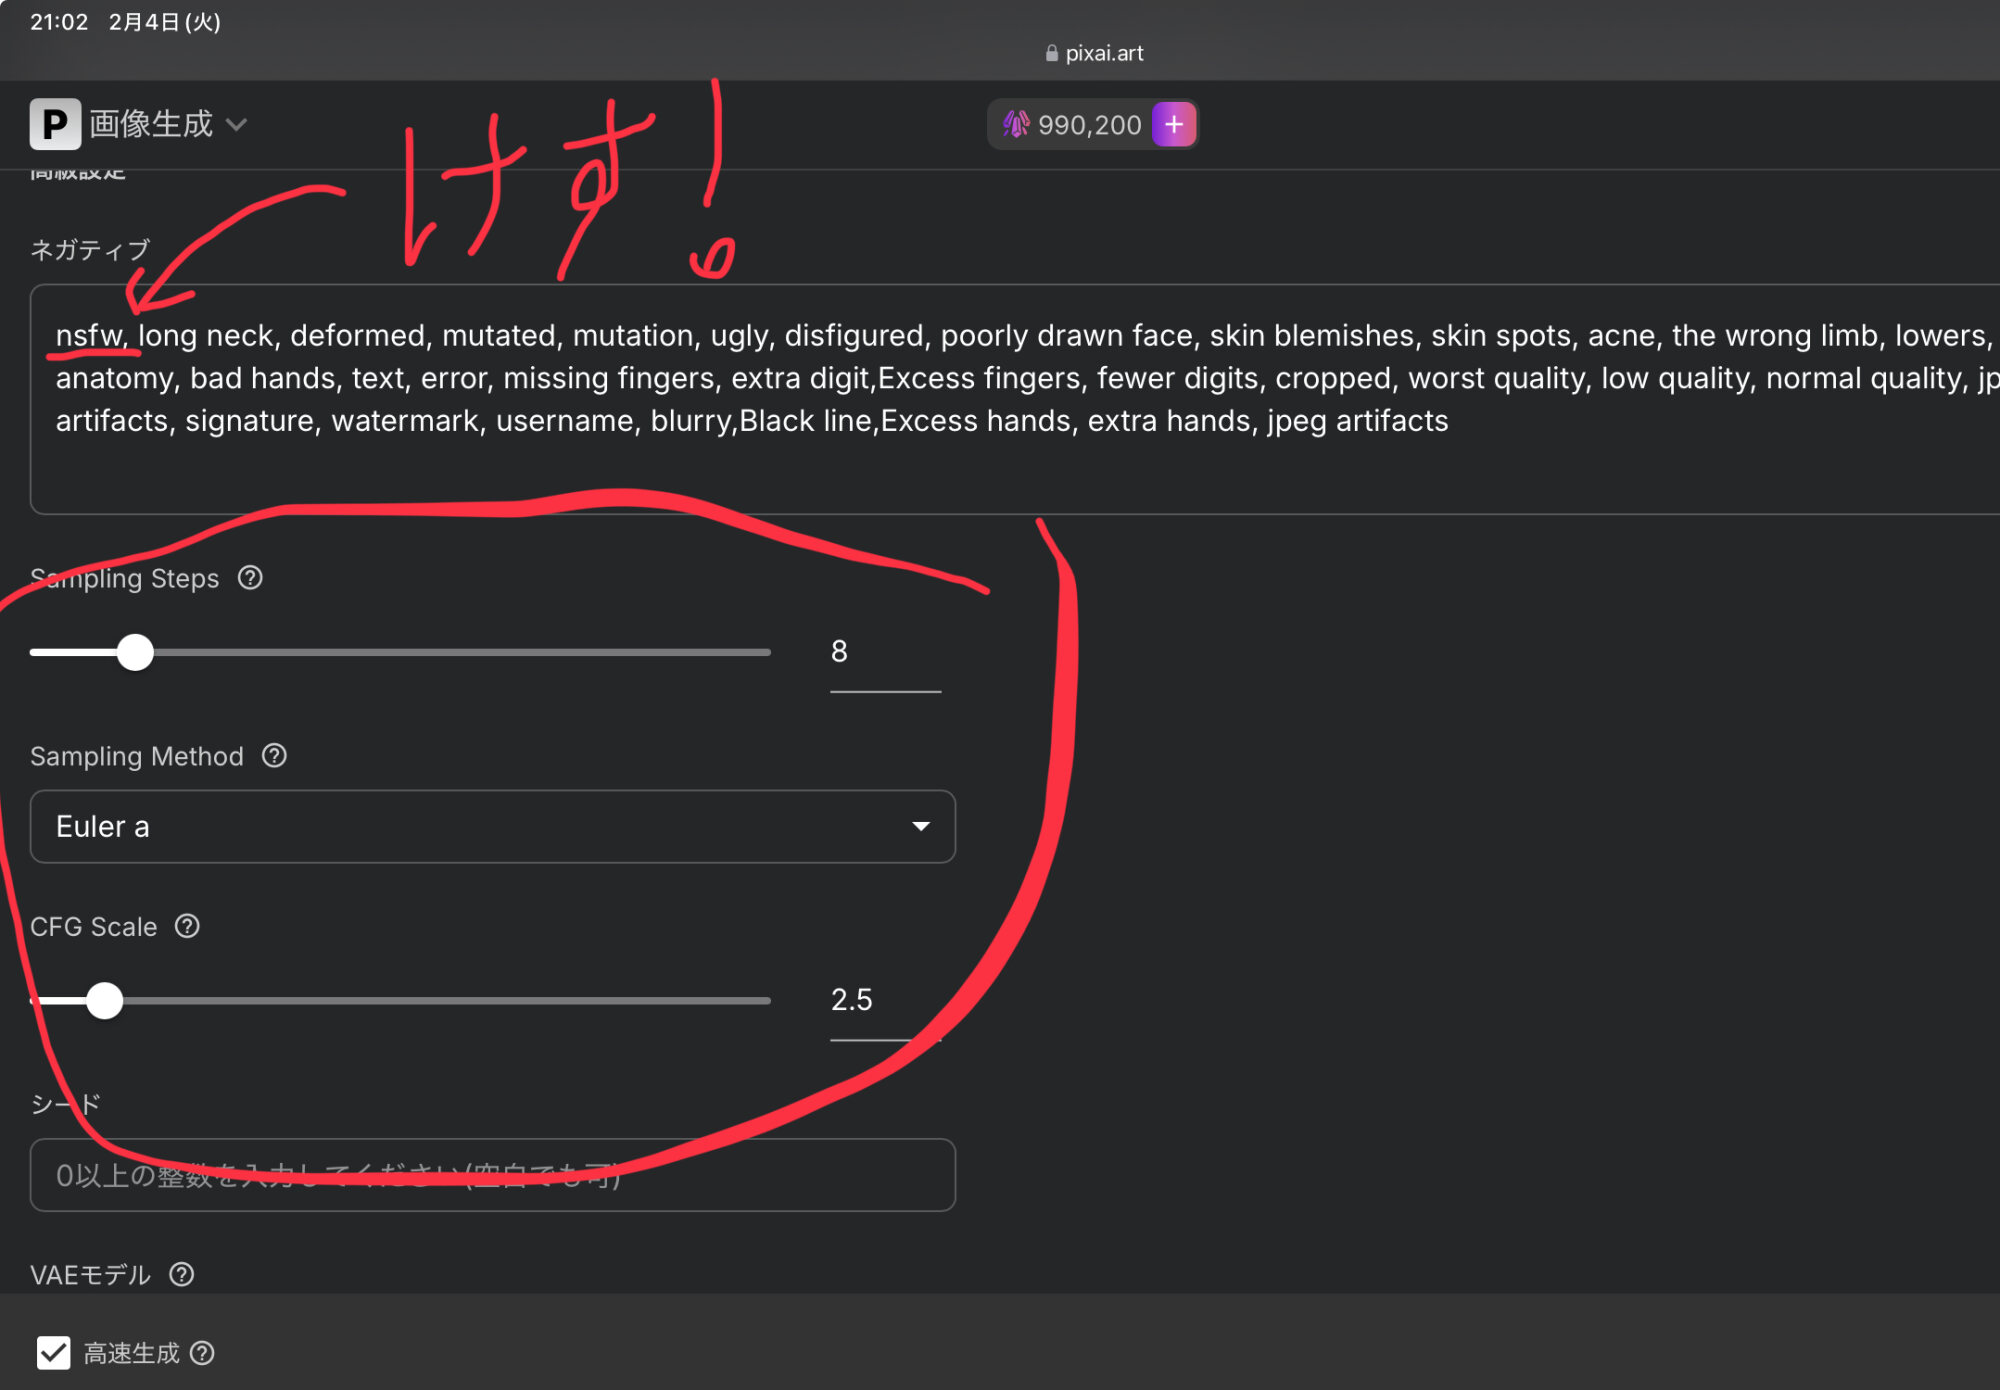
Task: Open Sampling Steps help icon
Action: point(250,578)
